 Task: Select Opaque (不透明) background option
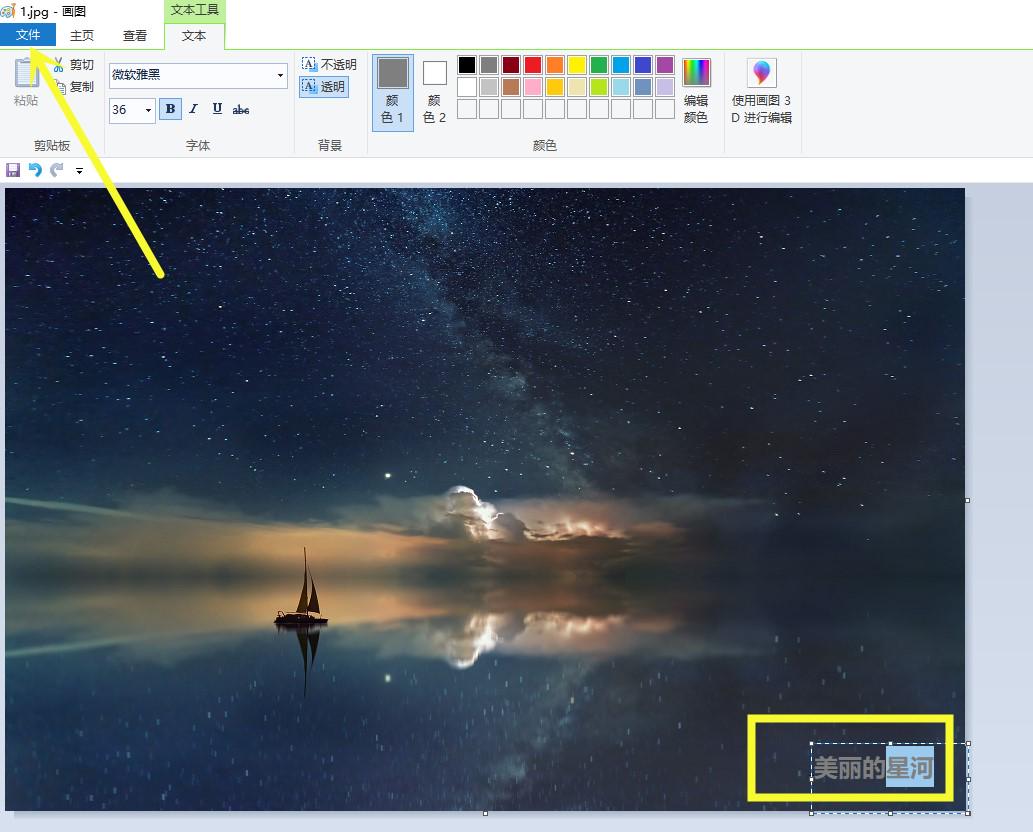(329, 65)
